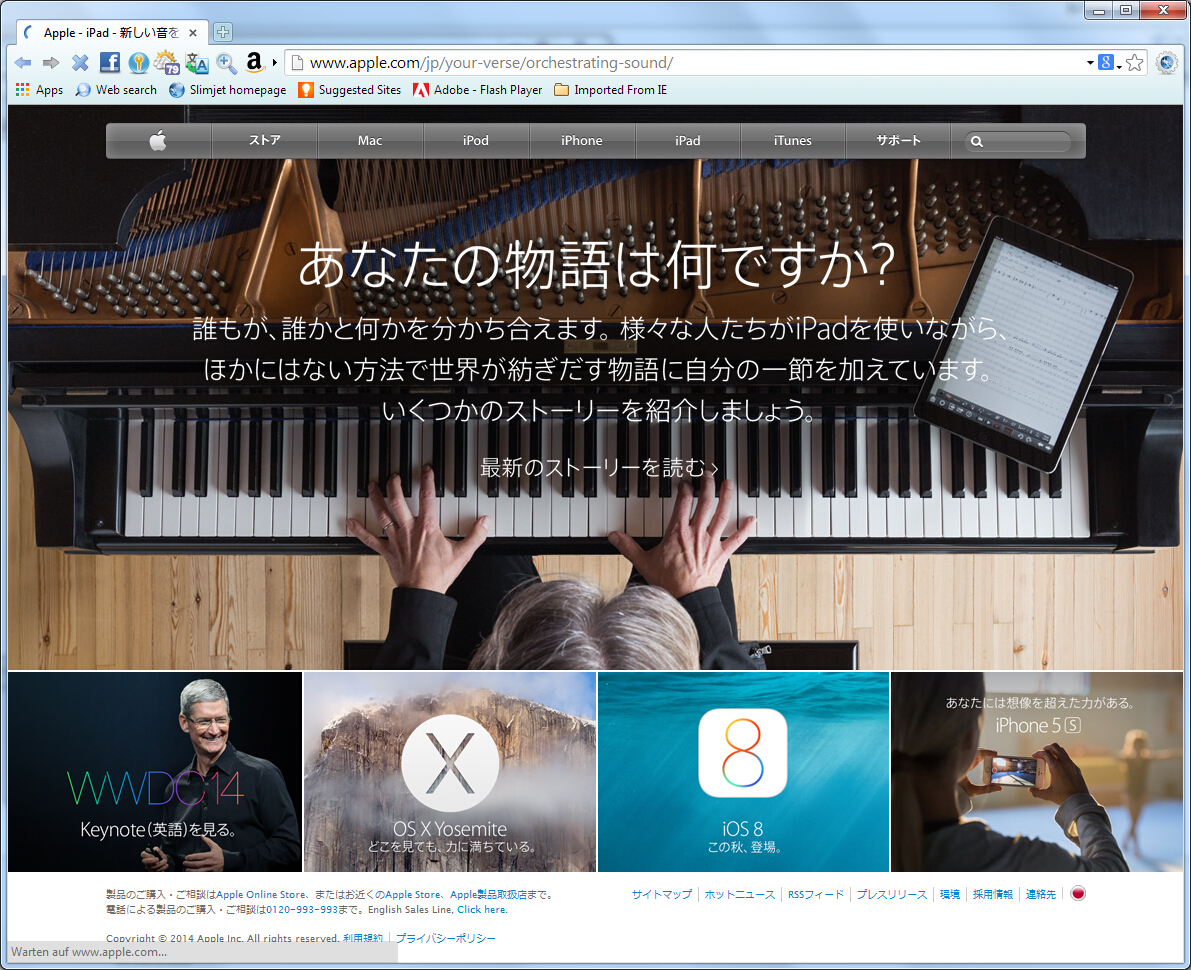Click the page icon in the address bar
The image size is (1191, 970).
(298, 63)
